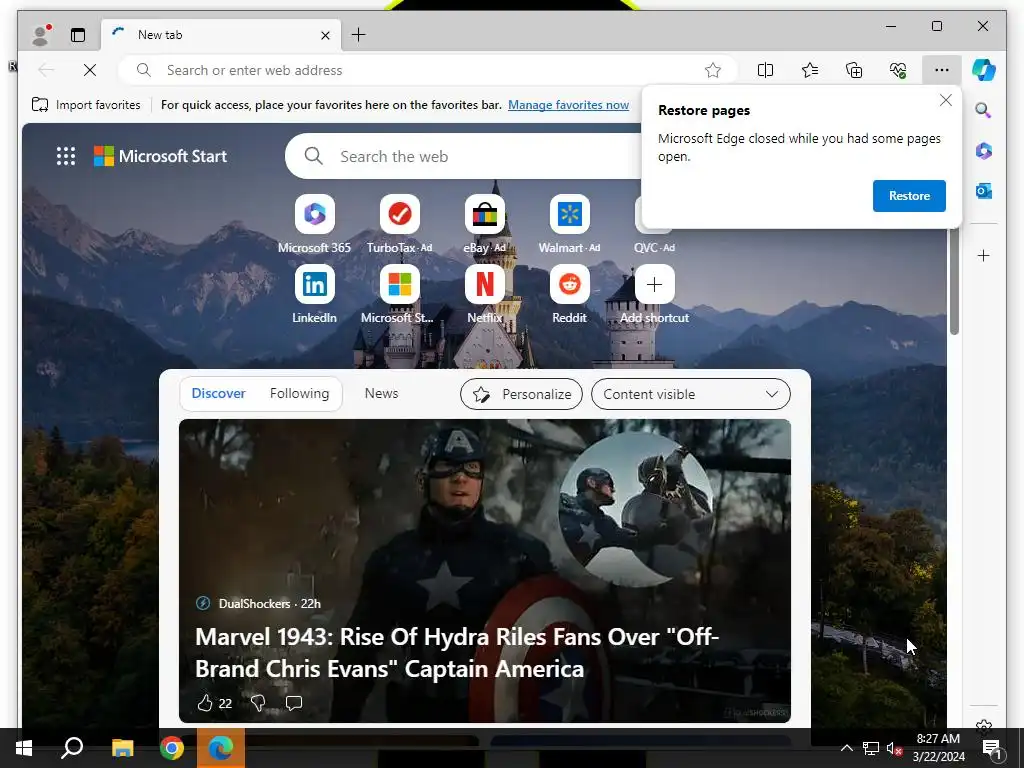Open Browser essentials heart icon
The image size is (1024, 768).
click(898, 70)
